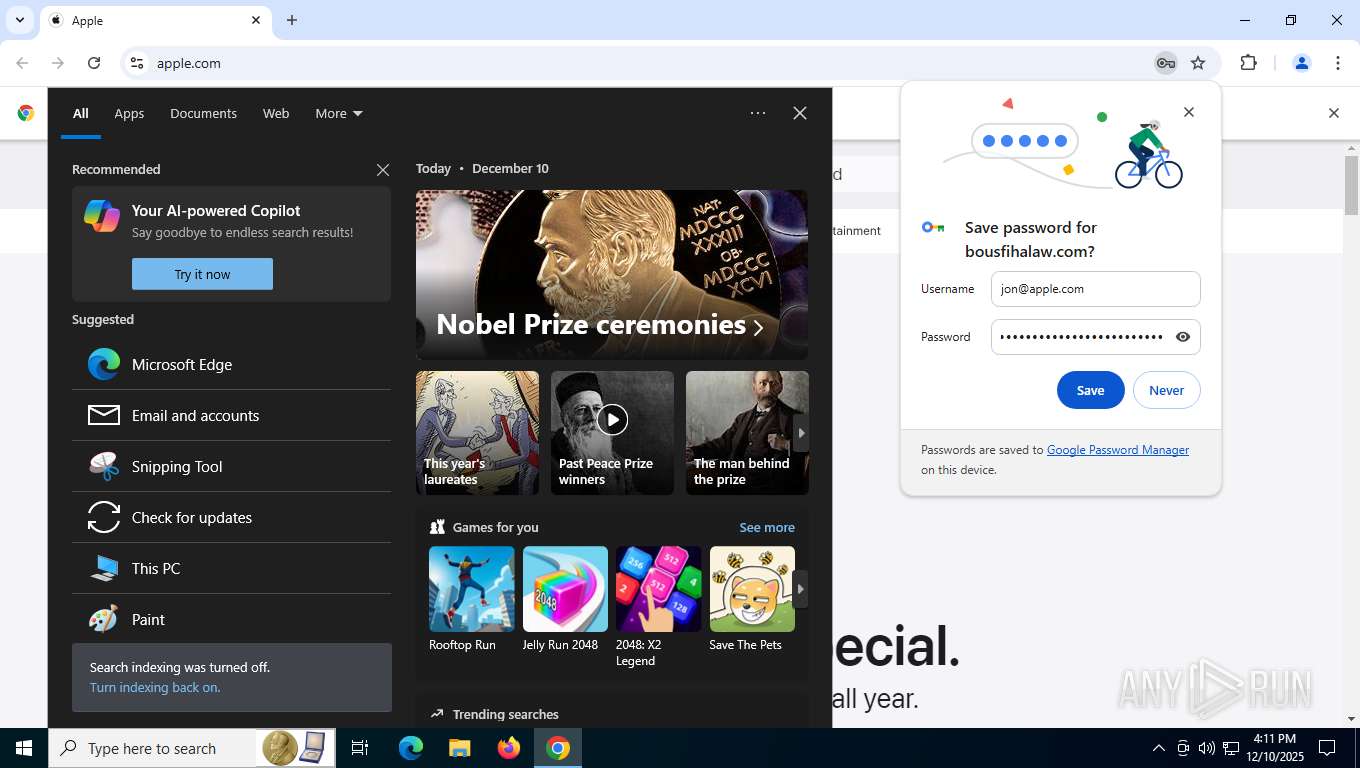Switch to the Documents search tab

203,113
